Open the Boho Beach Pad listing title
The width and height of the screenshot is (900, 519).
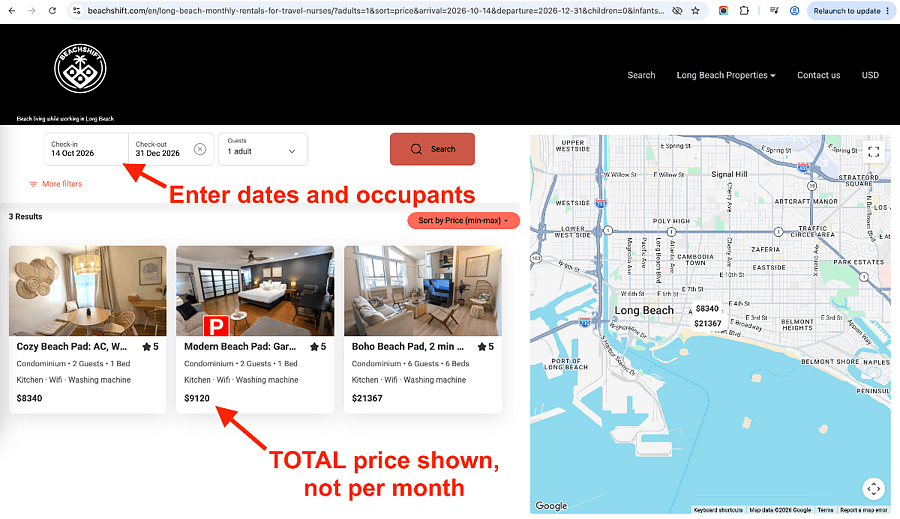pos(408,347)
